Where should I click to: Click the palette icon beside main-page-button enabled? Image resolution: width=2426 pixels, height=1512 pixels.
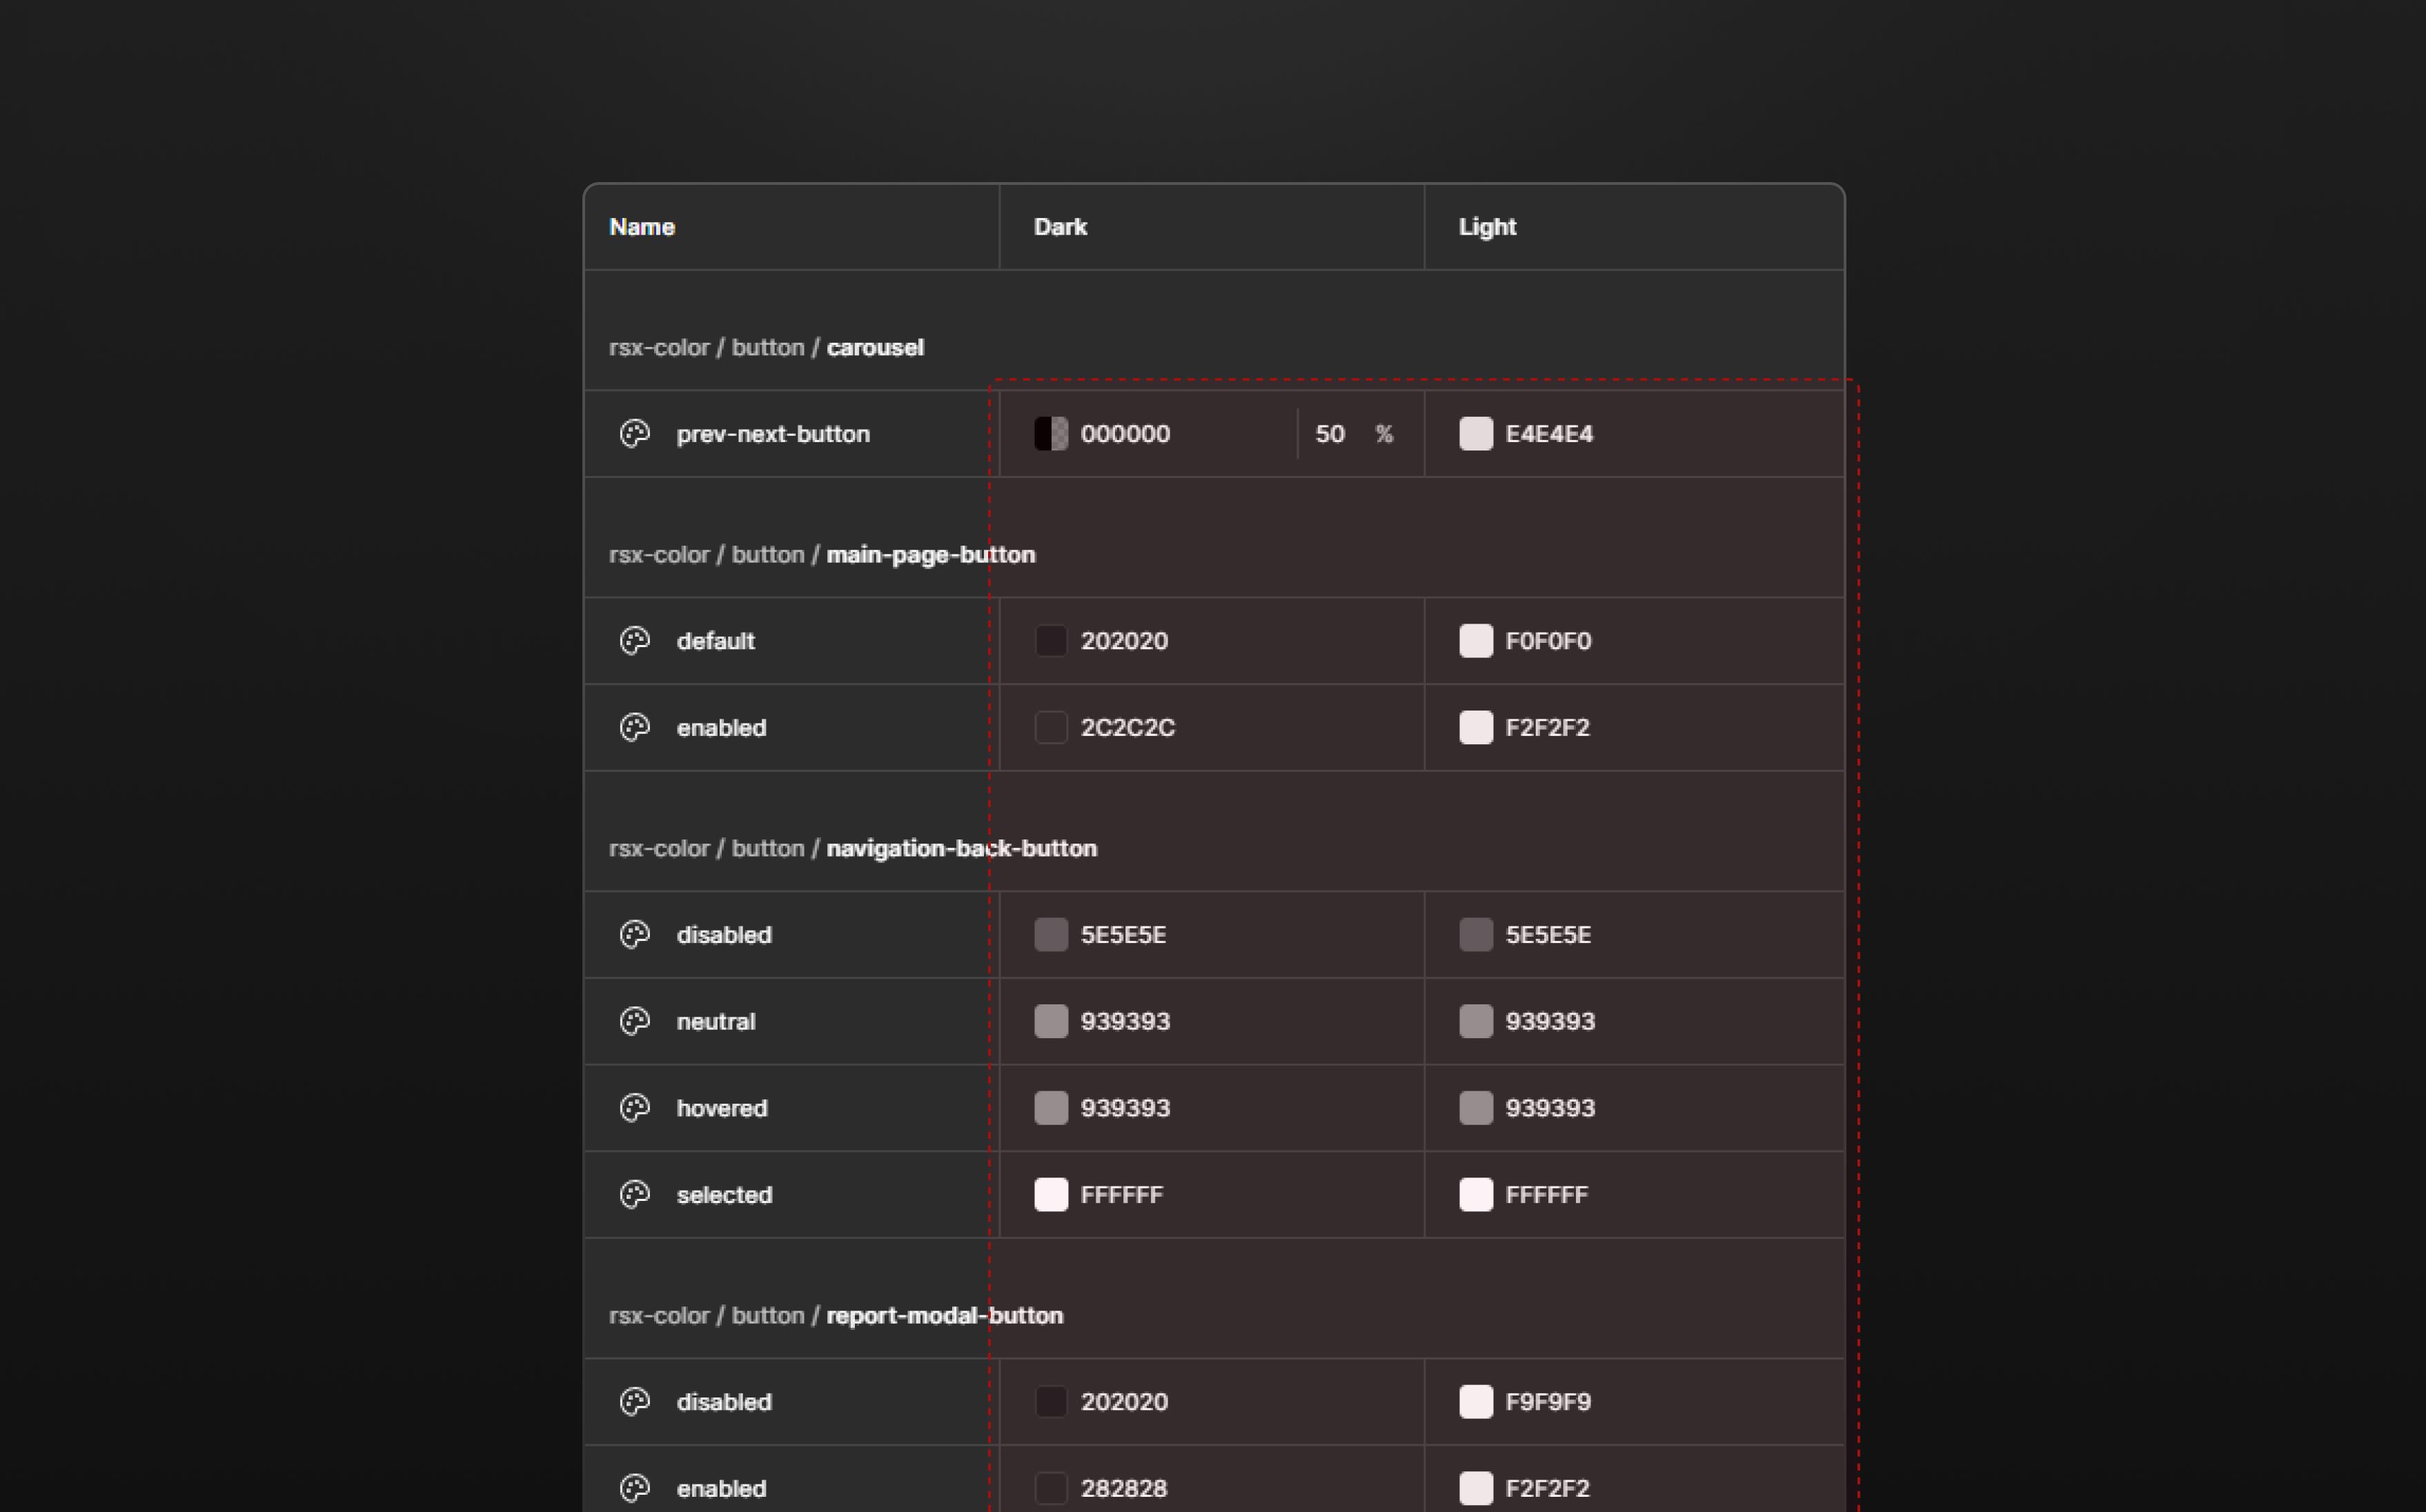pos(635,728)
